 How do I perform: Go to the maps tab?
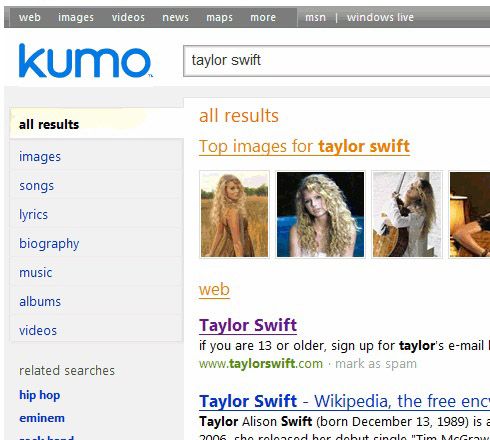tap(219, 17)
